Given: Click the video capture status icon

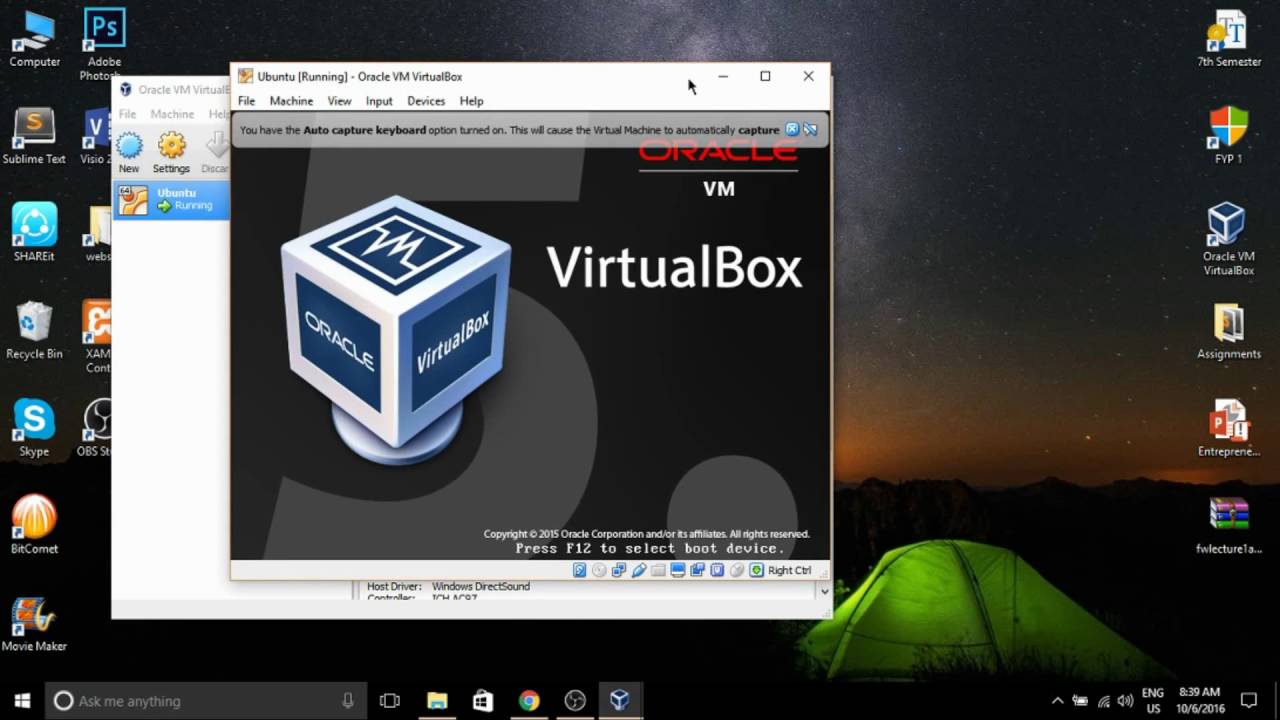Looking at the screenshot, I should [x=698, y=570].
